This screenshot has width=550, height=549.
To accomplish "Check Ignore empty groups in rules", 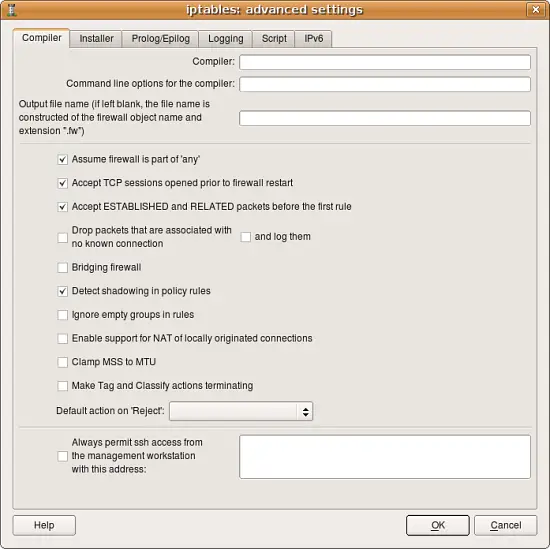I will (62, 315).
